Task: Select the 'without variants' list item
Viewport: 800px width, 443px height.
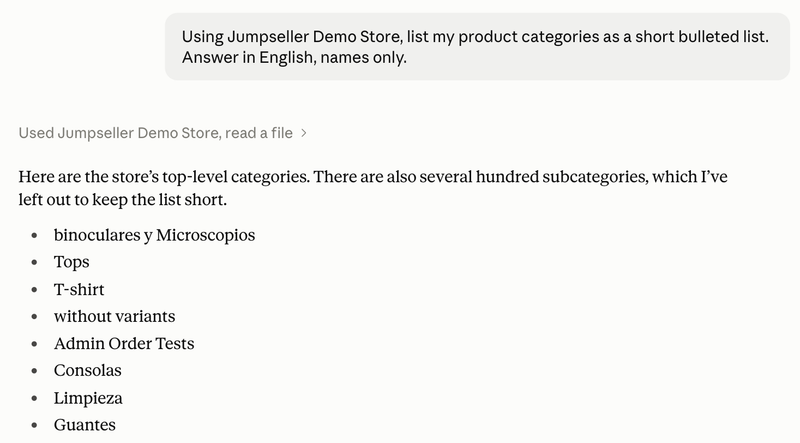Action: click(x=114, y=316)
